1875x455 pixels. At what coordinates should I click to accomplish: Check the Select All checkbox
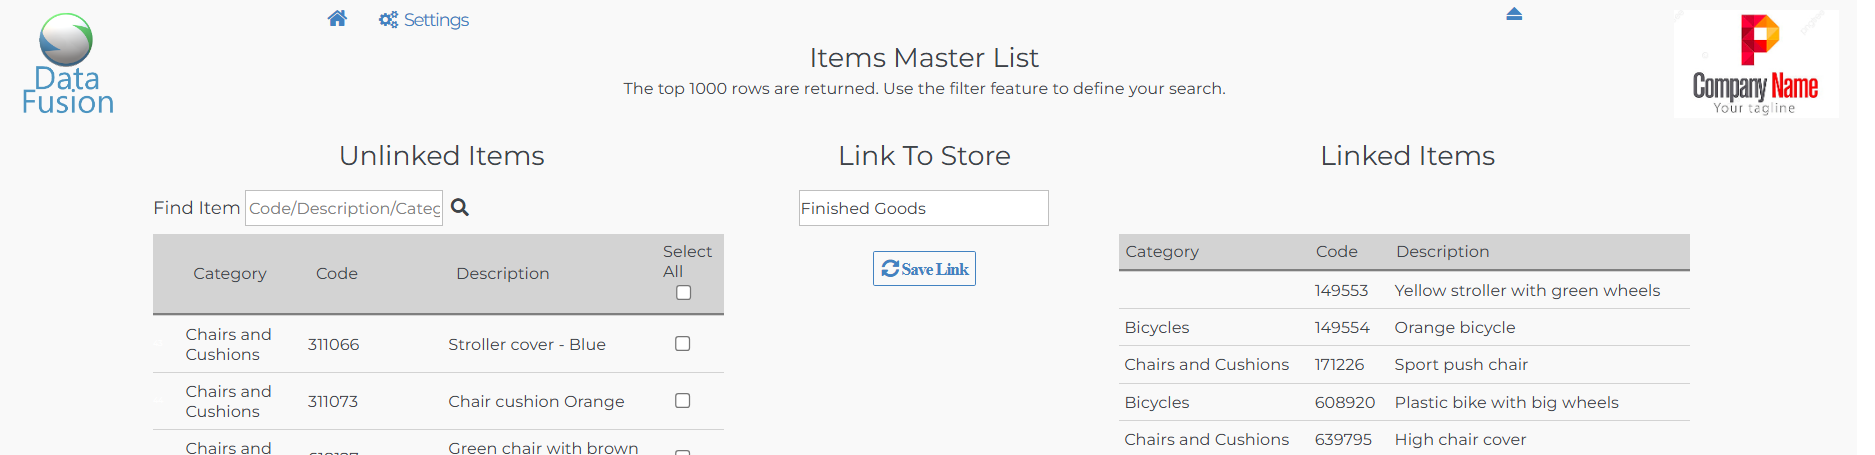684,293
